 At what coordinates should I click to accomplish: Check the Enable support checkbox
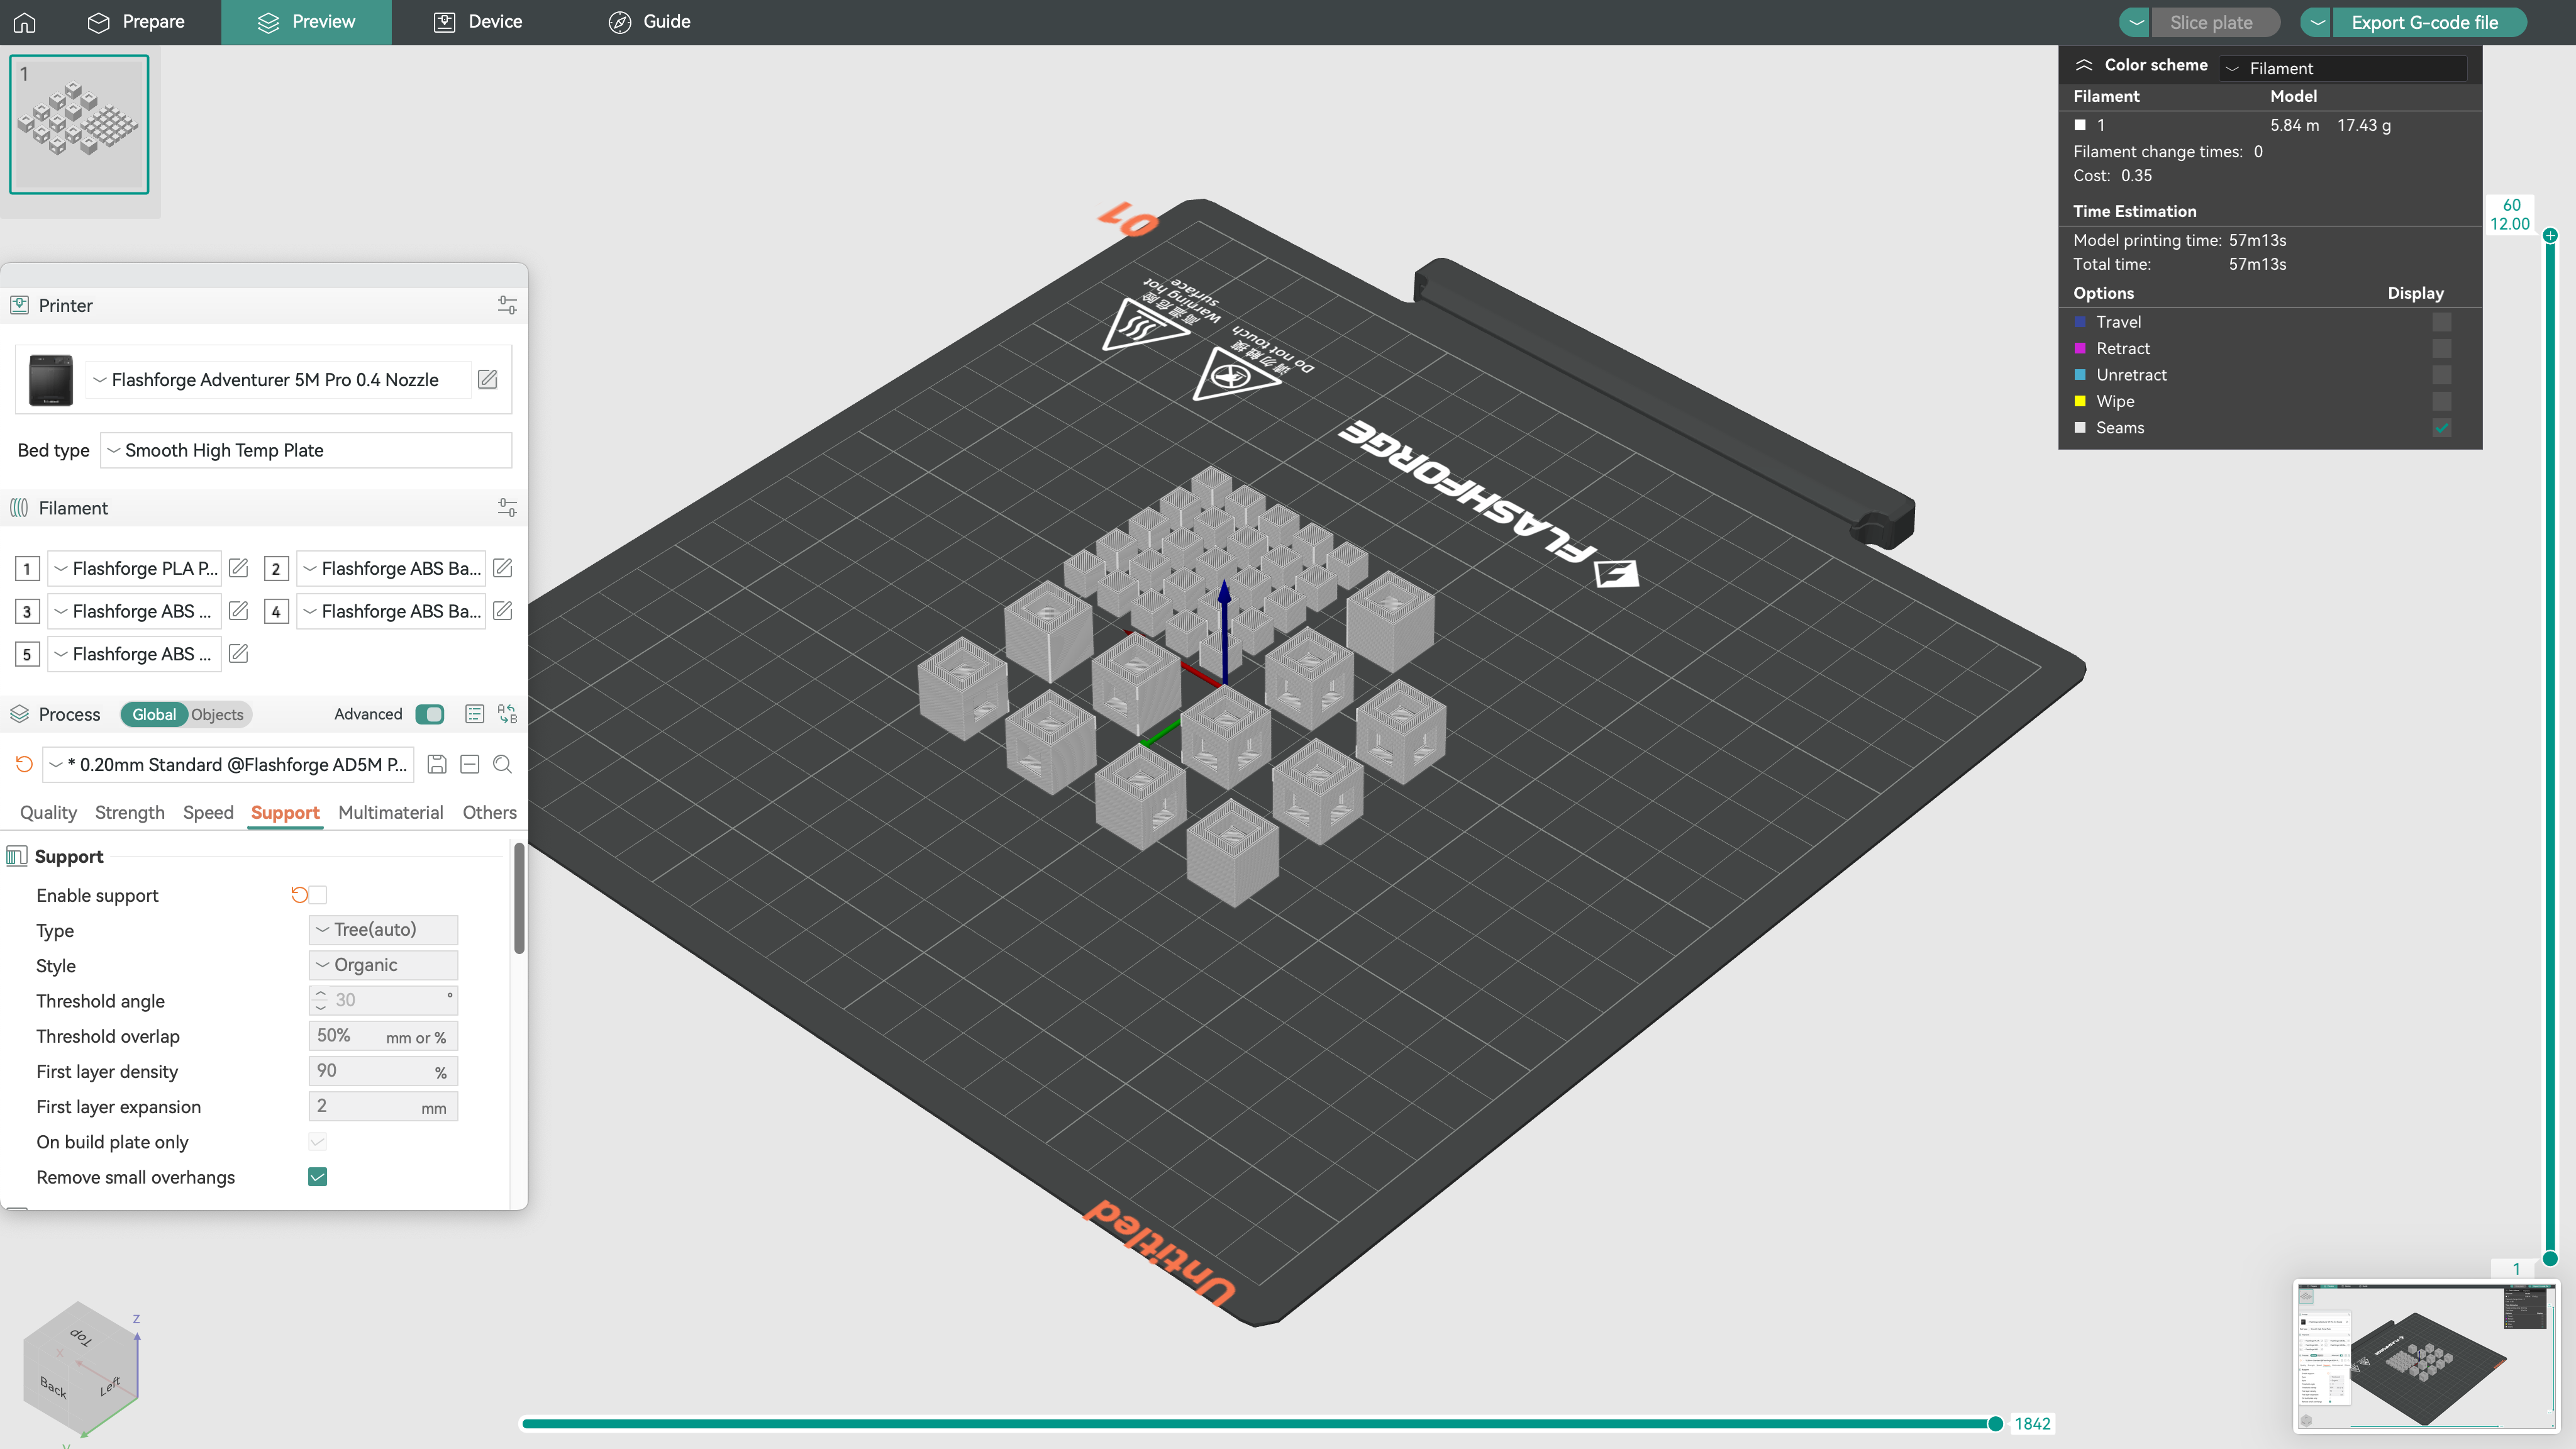(318, 895)
